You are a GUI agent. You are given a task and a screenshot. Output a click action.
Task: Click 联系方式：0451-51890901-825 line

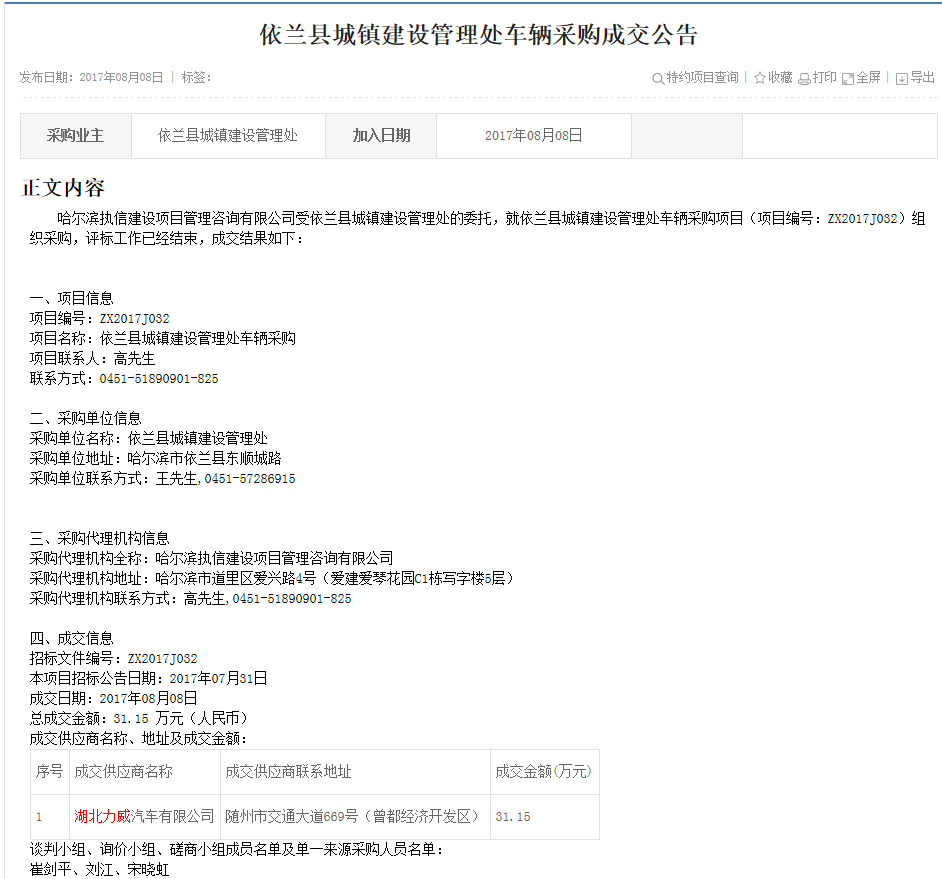click(x=124, y=379)
